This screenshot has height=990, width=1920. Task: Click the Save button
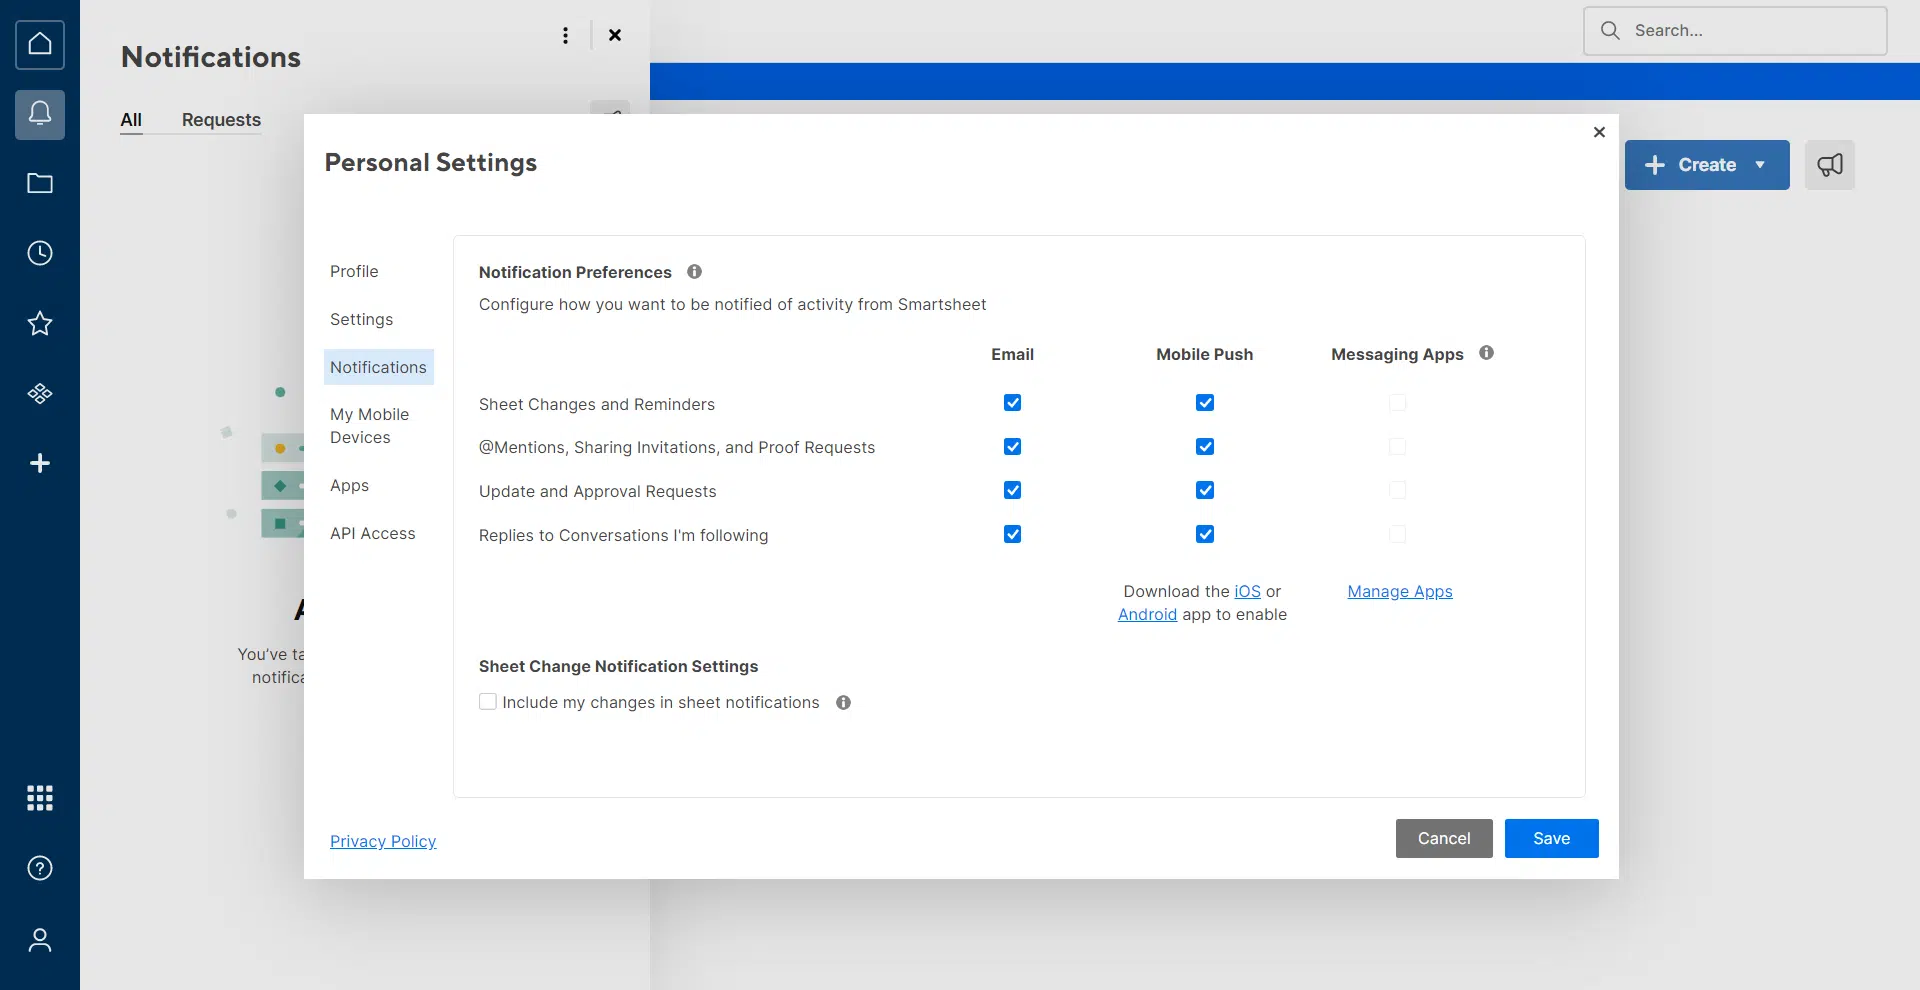click(1551, 839)
